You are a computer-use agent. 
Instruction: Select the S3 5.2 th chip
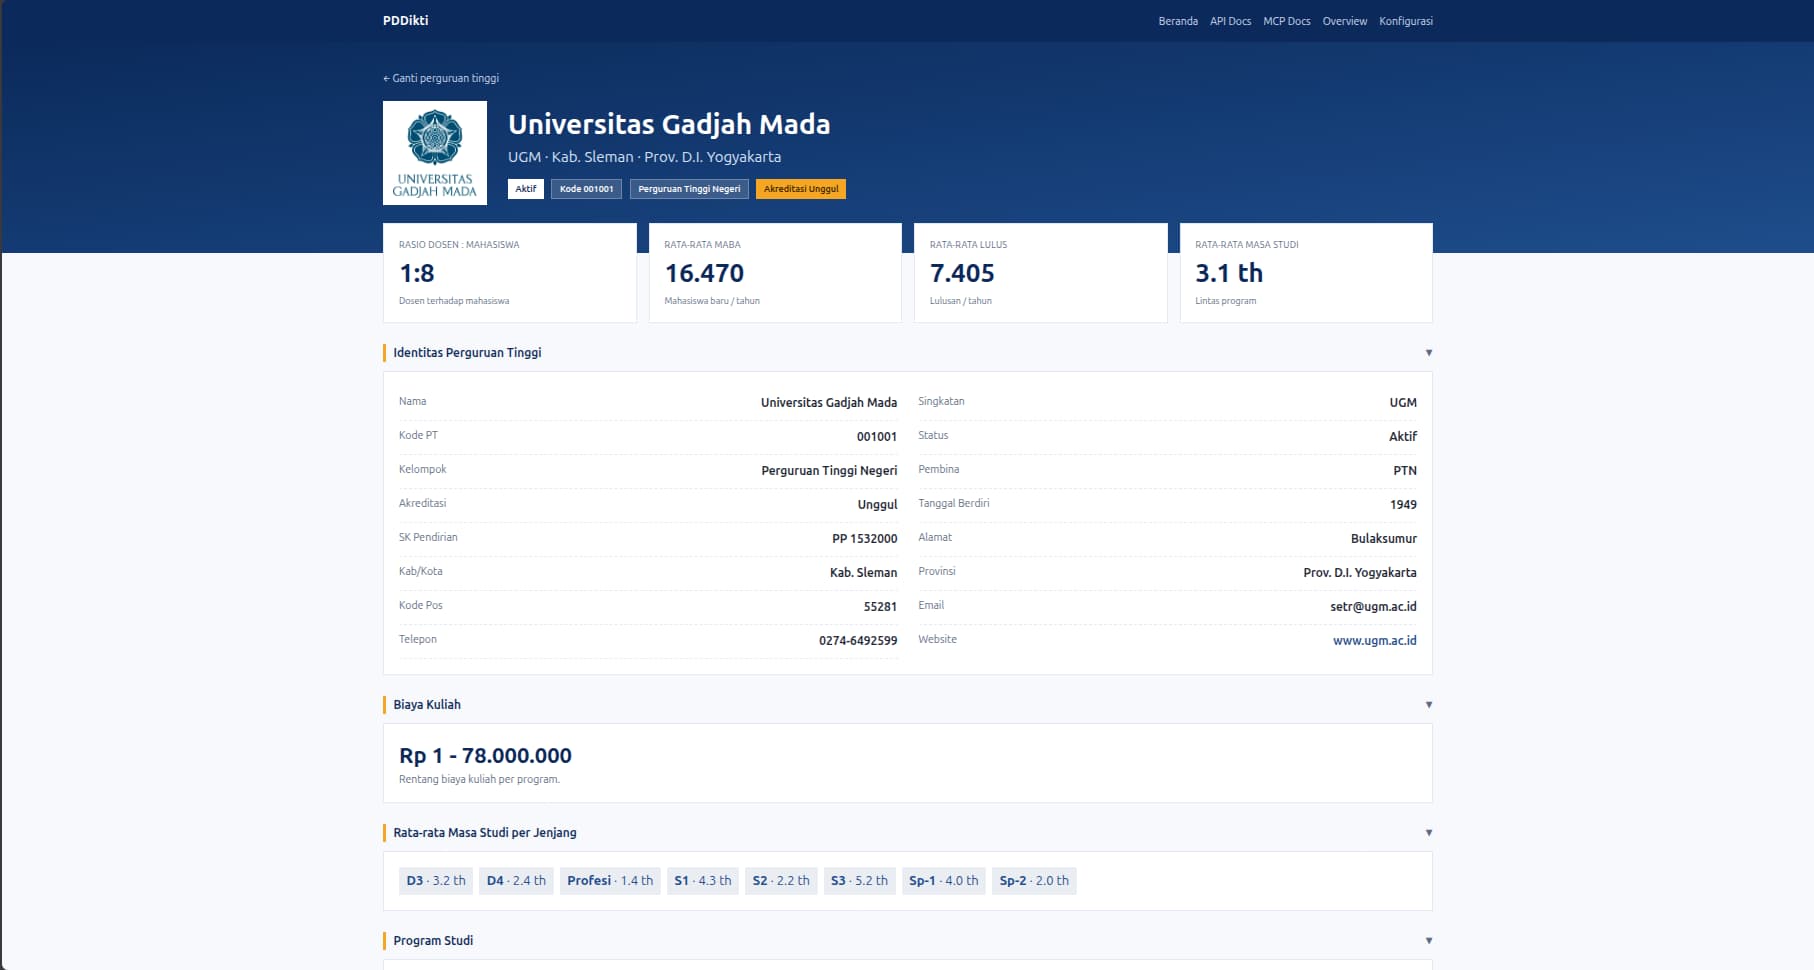pyautogui.click(x=859, y=881)
